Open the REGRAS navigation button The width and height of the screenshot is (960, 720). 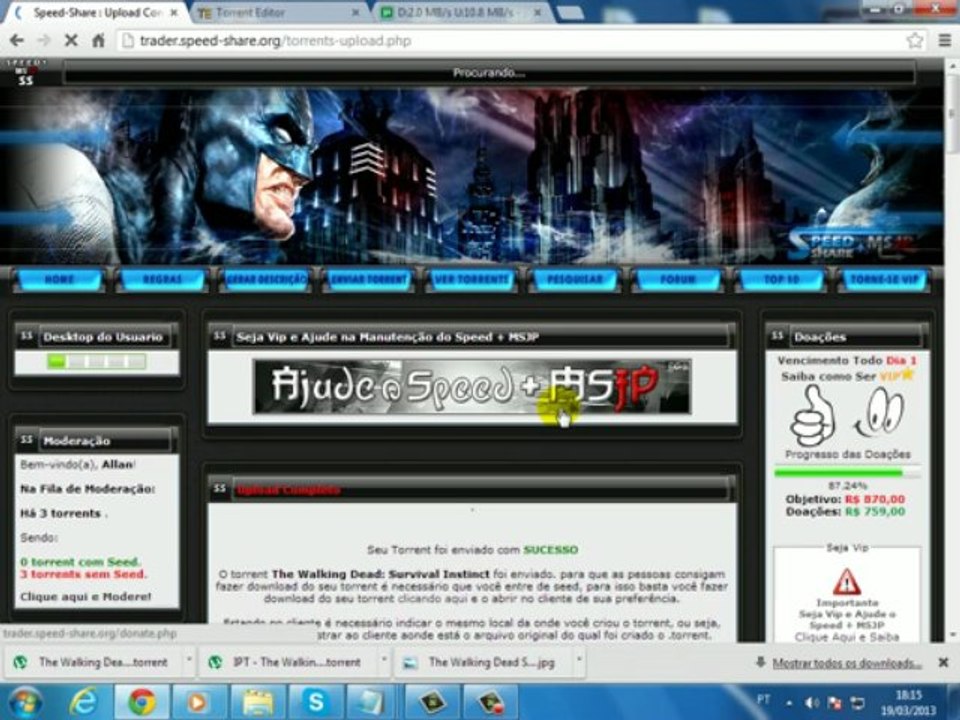coord(162,279)
